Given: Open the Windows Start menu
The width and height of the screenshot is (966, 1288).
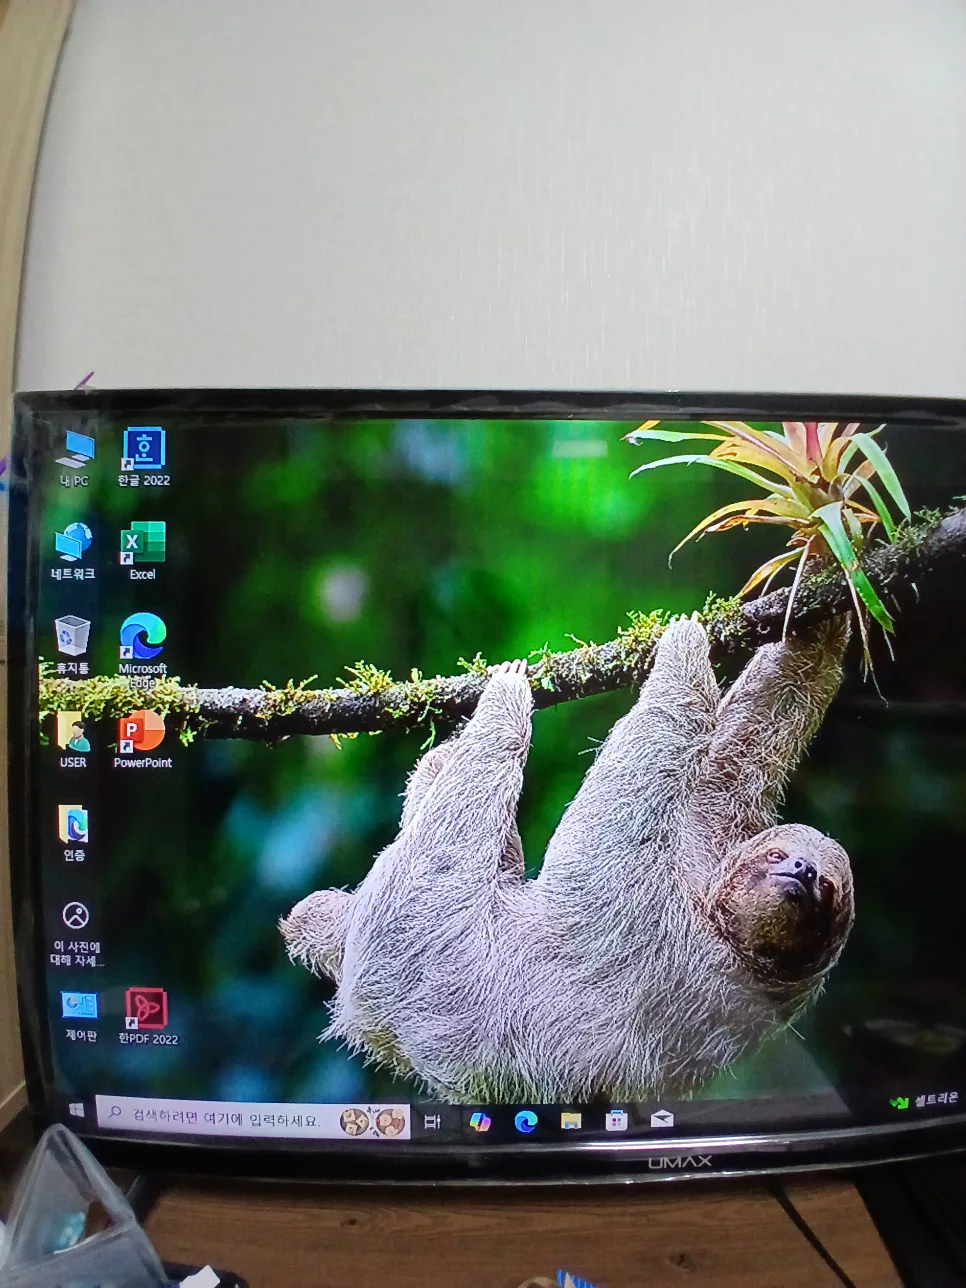Looking at the screenshot, I should point(76,1111).
